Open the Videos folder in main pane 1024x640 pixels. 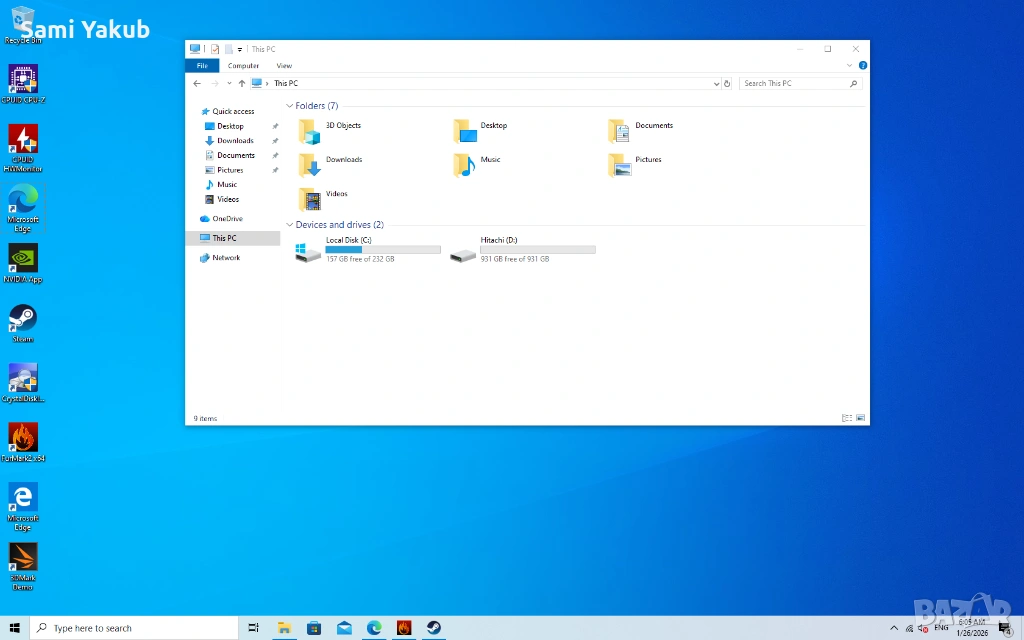pyautogui.click(x=310, y=198)
